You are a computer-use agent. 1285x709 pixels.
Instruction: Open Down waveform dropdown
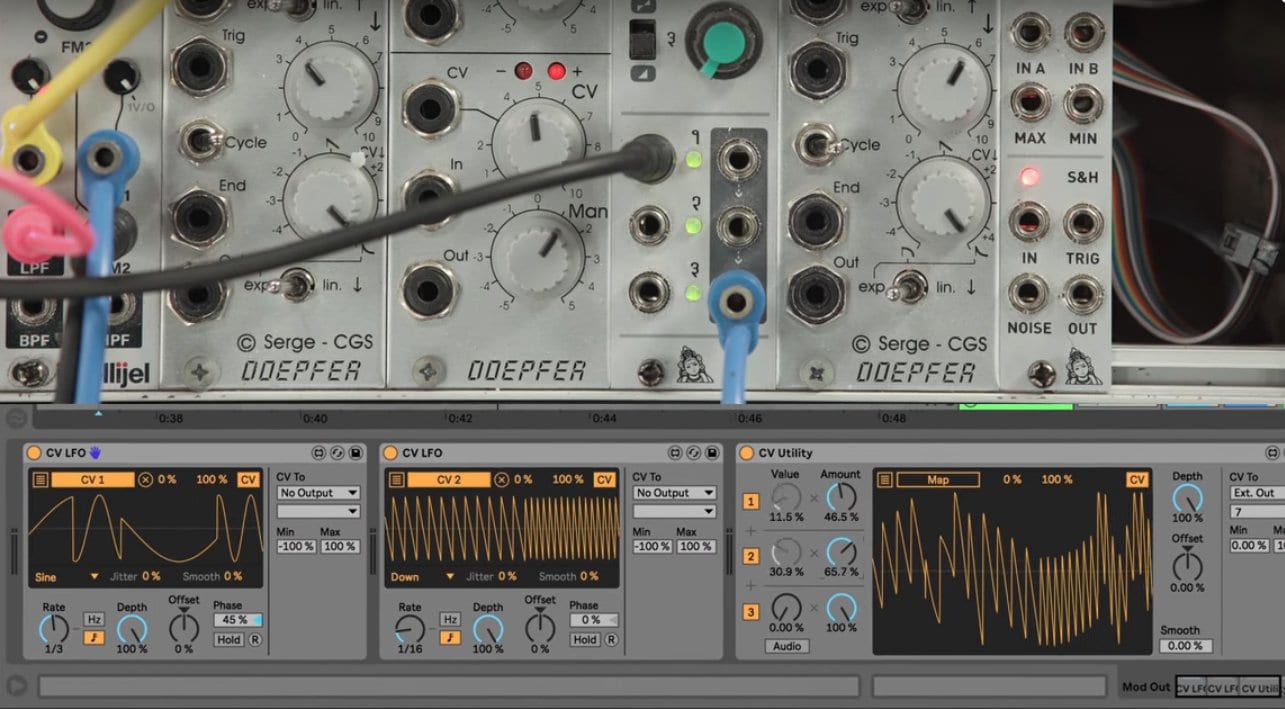coord(422,577)
